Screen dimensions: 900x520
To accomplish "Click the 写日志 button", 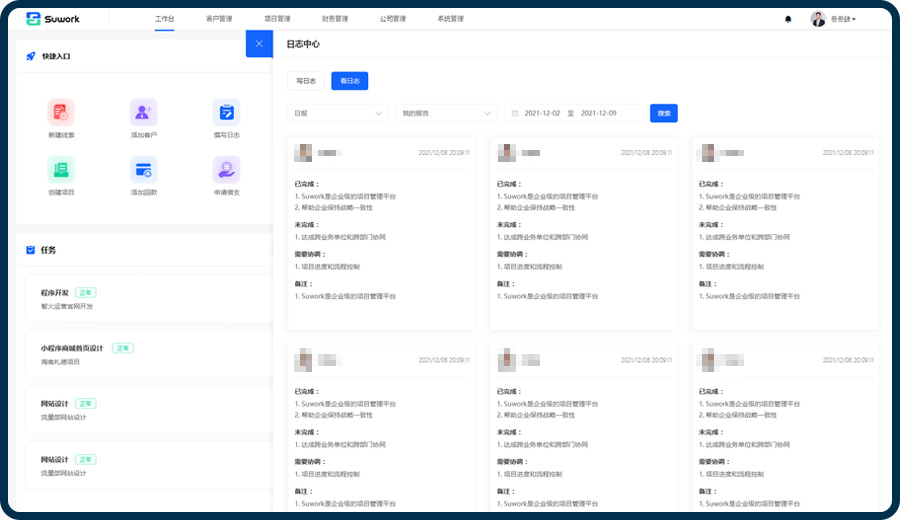I will pyautogui.click(x=306, y=81).
